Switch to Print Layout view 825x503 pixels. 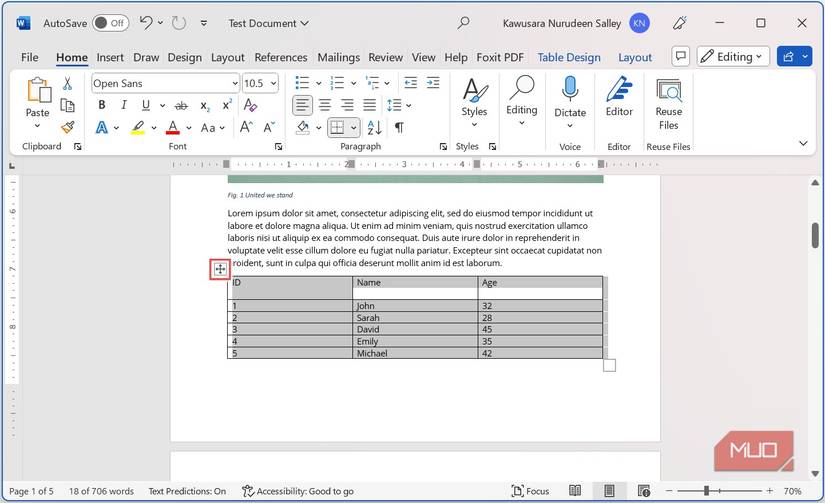point(609,490)
